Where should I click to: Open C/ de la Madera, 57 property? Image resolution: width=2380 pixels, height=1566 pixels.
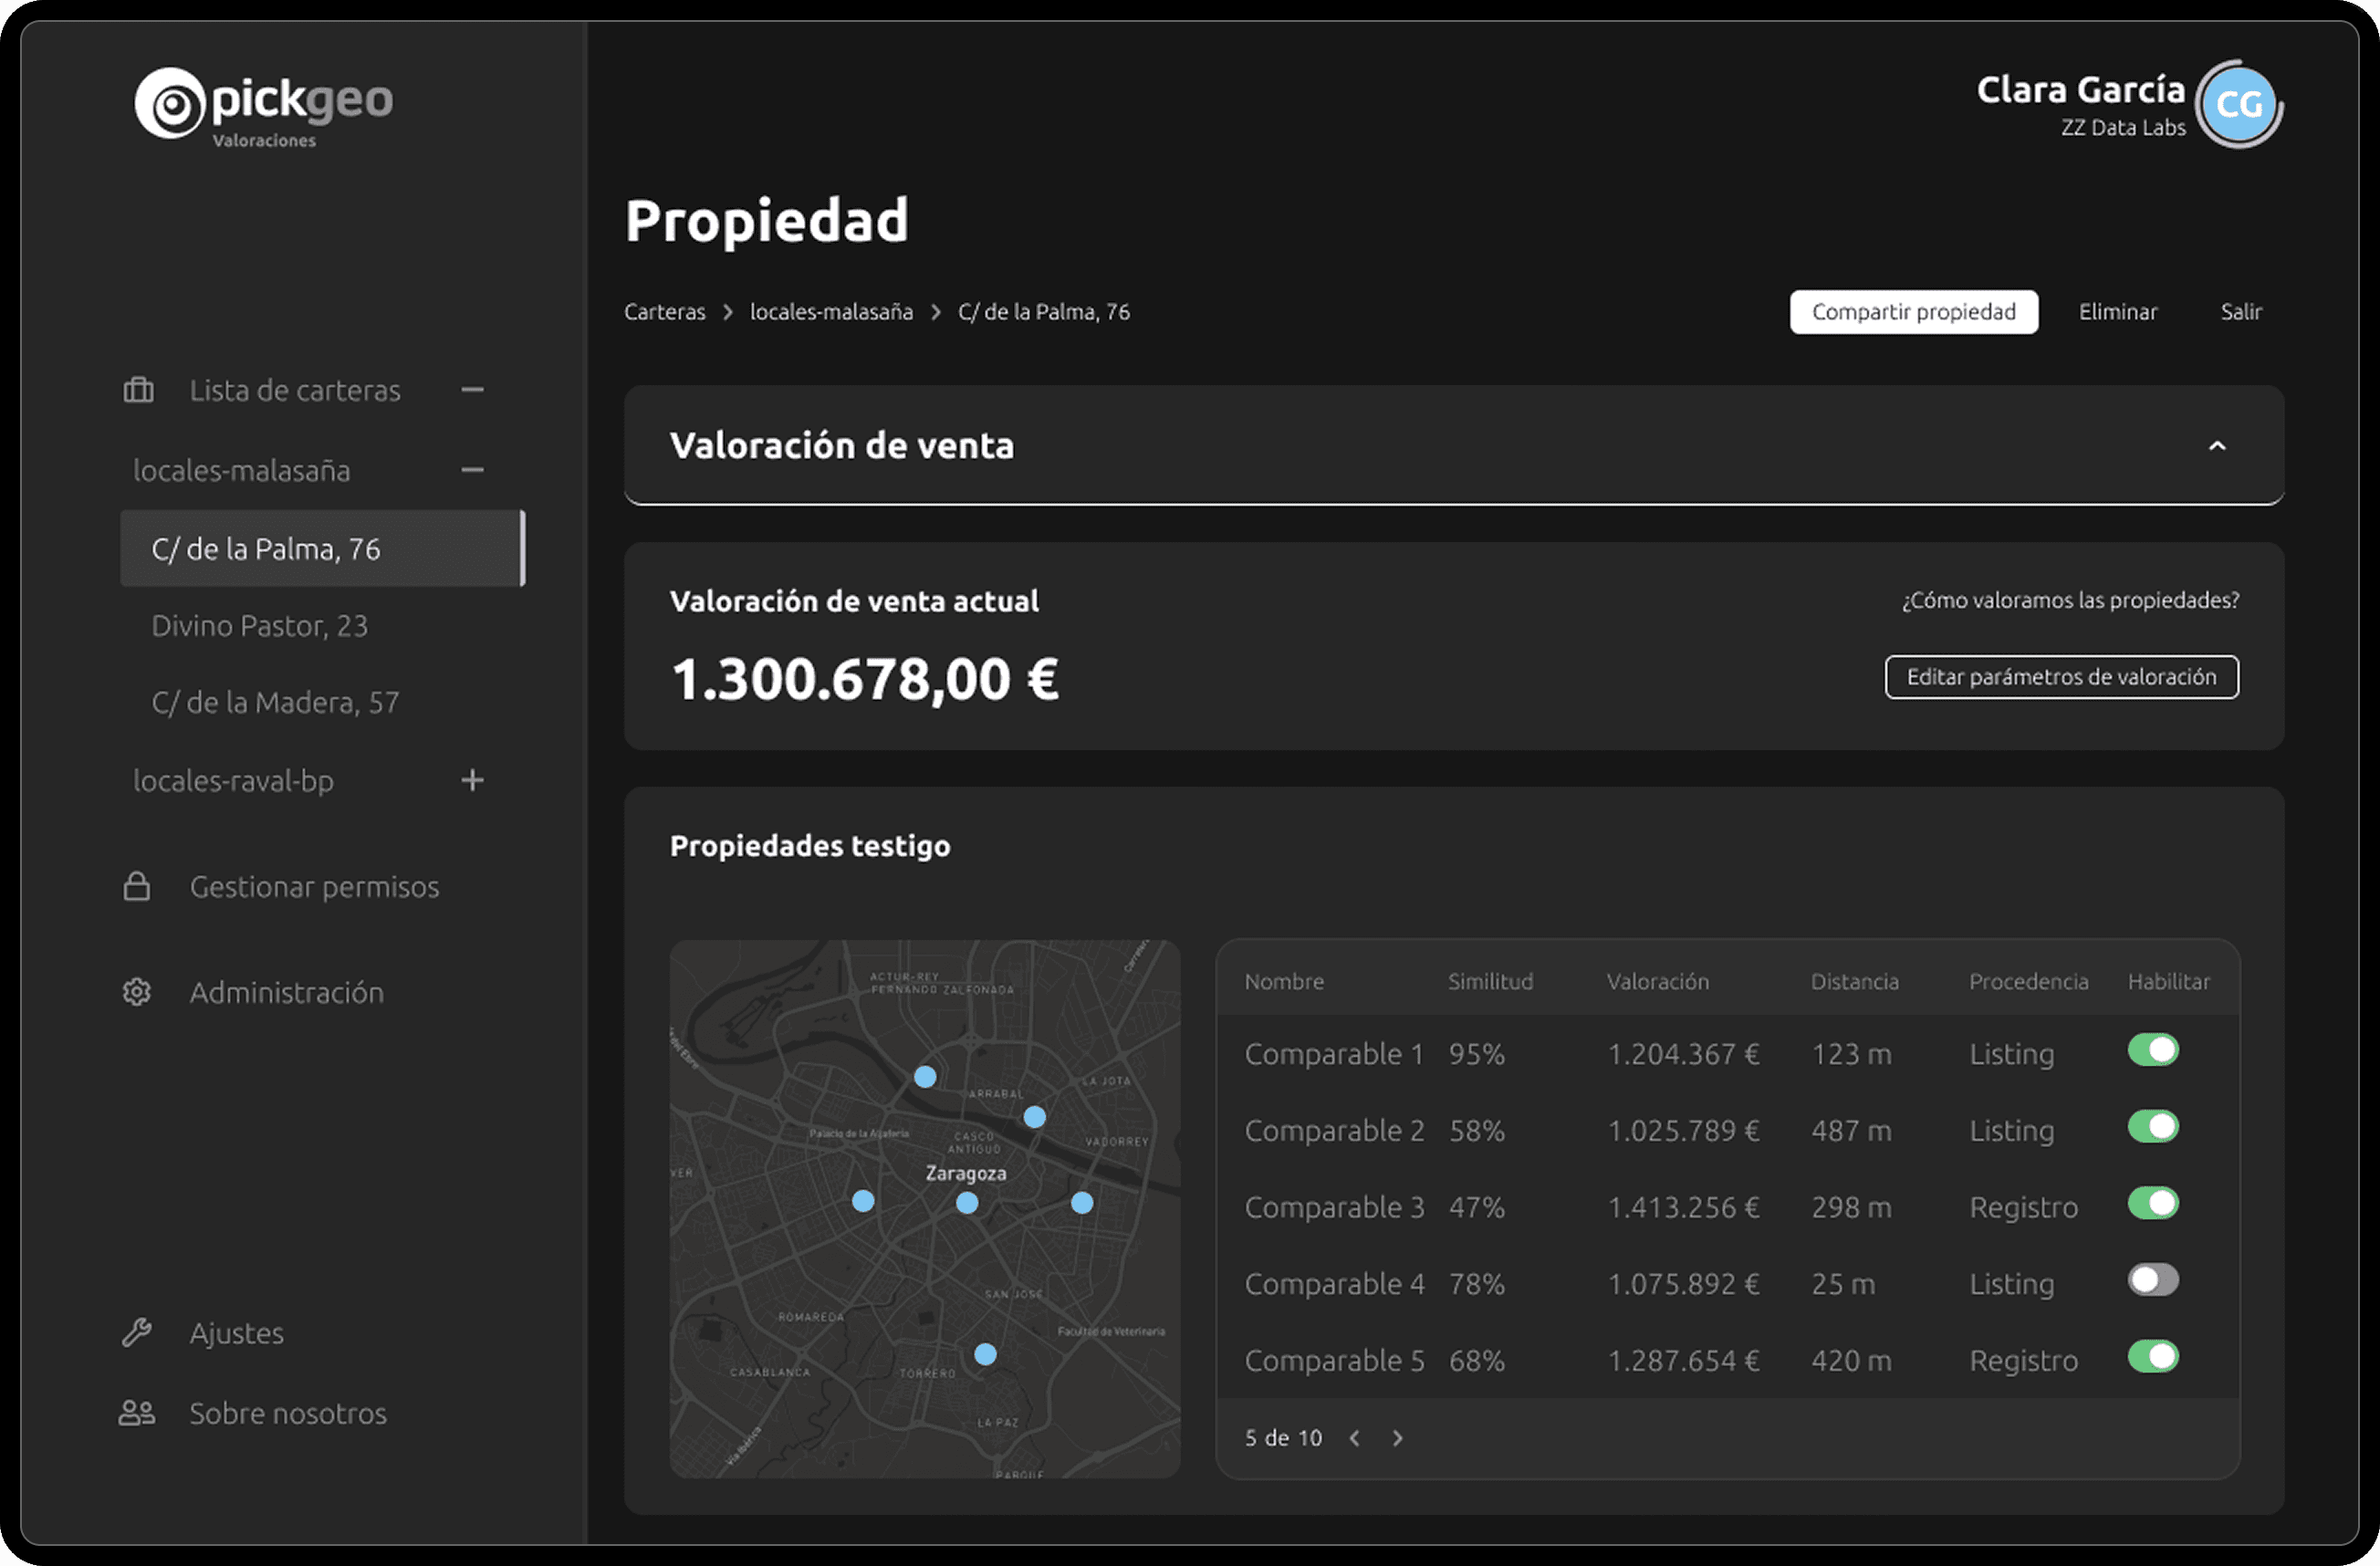[275, 703]
